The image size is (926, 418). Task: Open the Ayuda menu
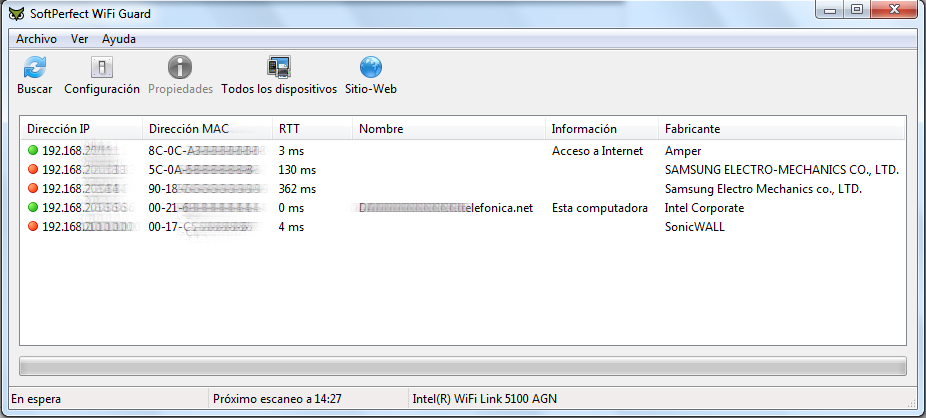119,39
